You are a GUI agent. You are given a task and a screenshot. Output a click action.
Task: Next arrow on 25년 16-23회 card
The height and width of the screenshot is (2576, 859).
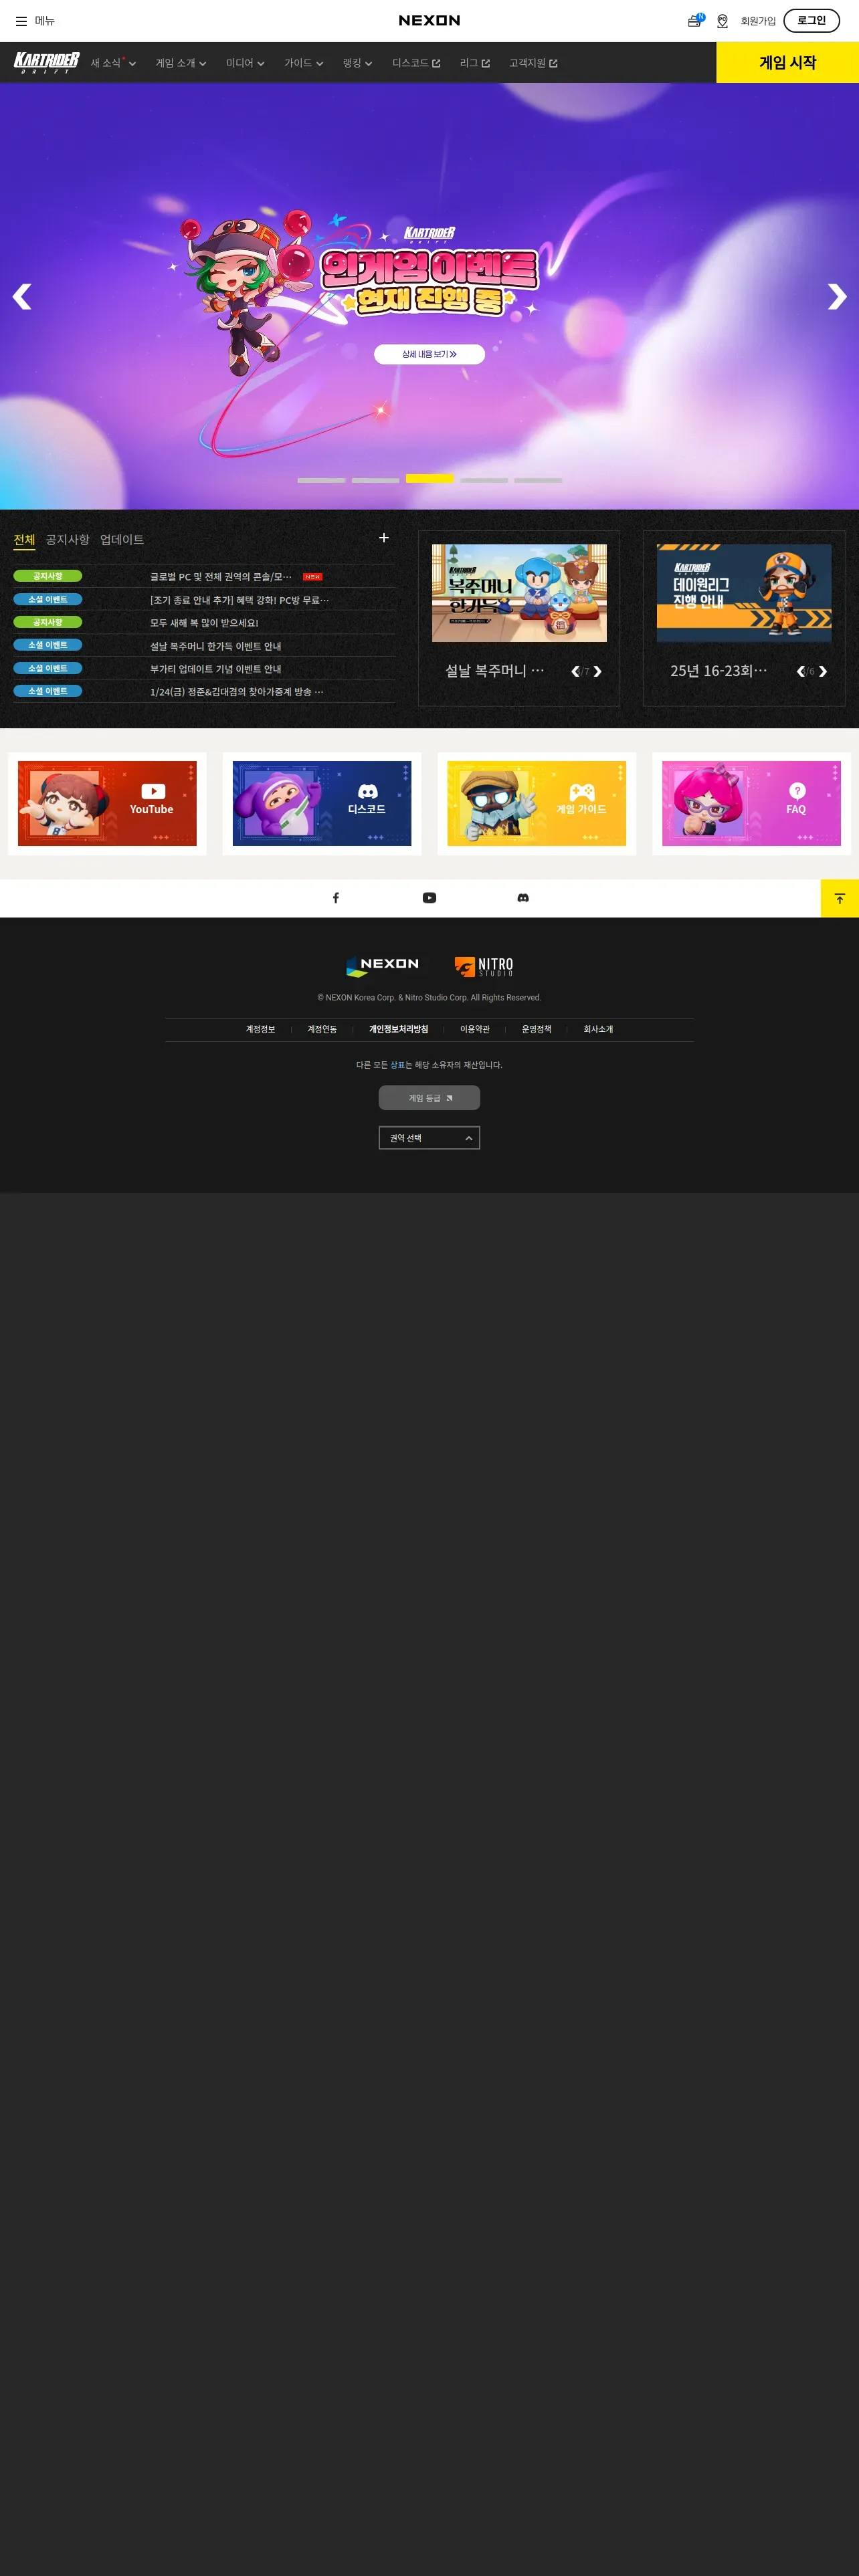823,672
